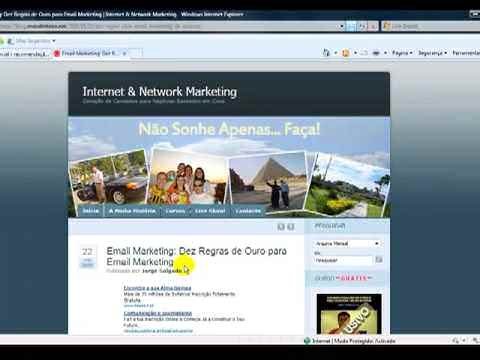
Task: Click the printer icon in the command bar
Action: coord(376,53)
